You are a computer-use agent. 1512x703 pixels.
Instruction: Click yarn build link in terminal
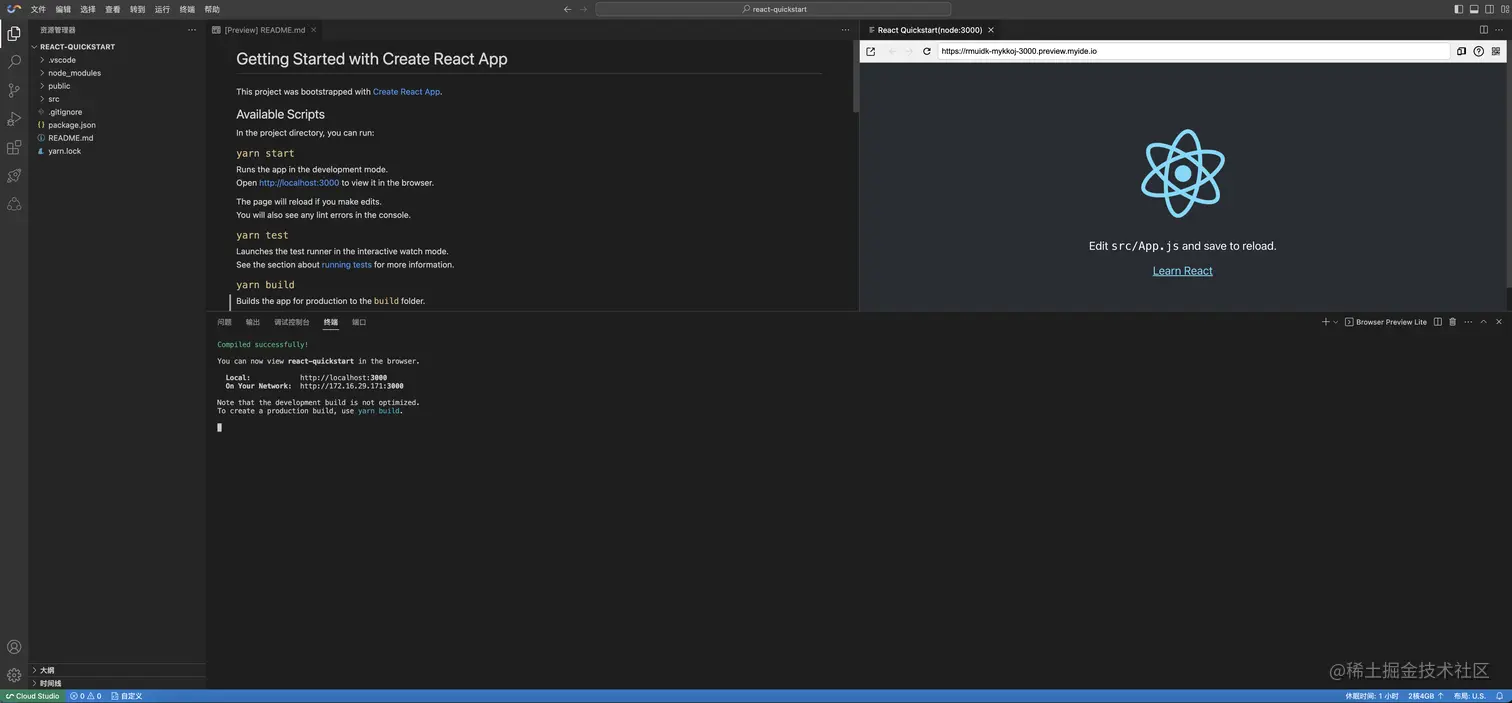[x=379, y=411]
